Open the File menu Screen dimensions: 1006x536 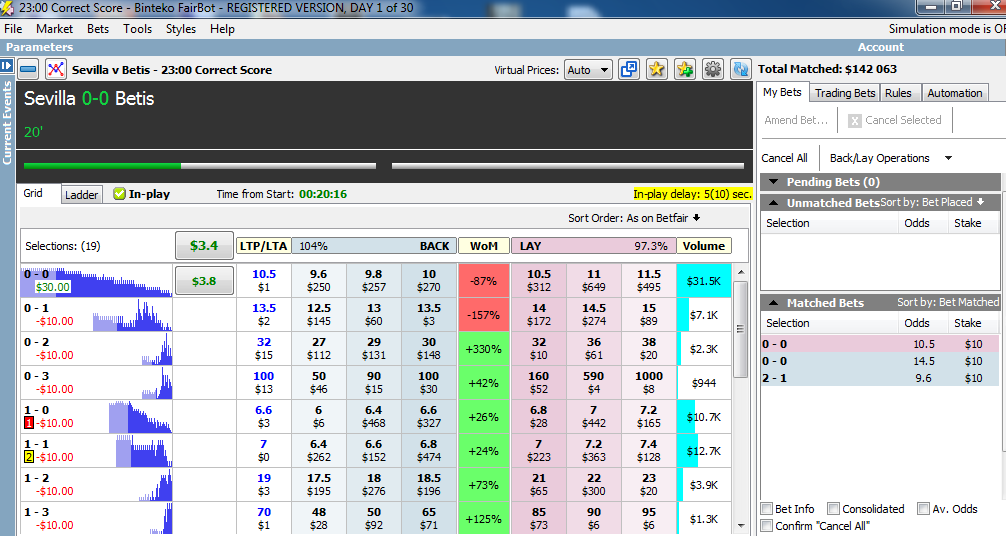13,29
